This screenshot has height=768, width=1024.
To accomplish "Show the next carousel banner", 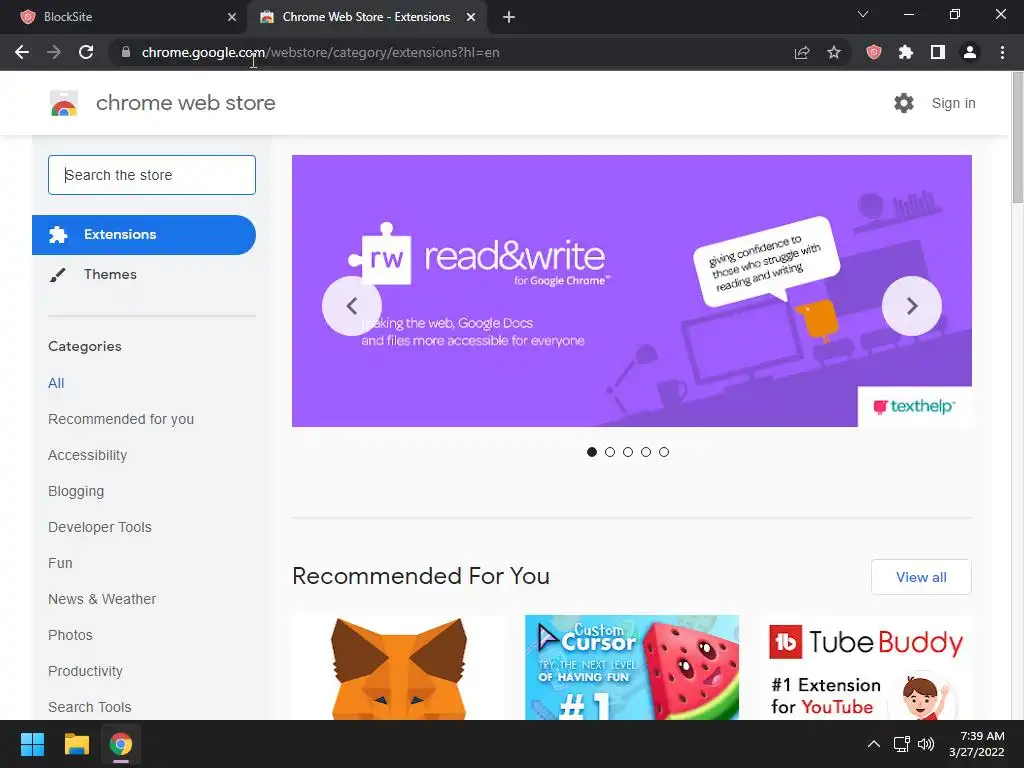I will [x=912, y=306].
